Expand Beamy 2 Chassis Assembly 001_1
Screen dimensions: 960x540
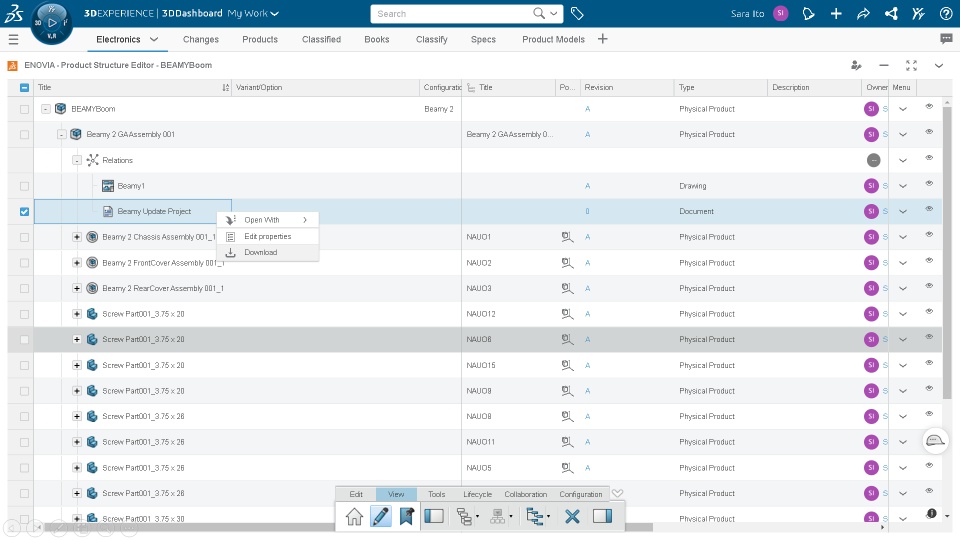(x=77, y=237)
